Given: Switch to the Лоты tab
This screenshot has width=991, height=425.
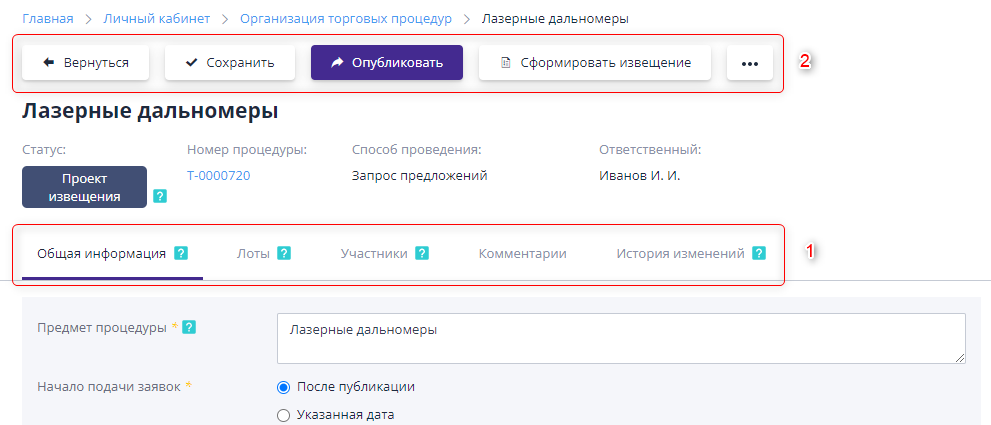Looking at the screenshot, I should [253, 254].
